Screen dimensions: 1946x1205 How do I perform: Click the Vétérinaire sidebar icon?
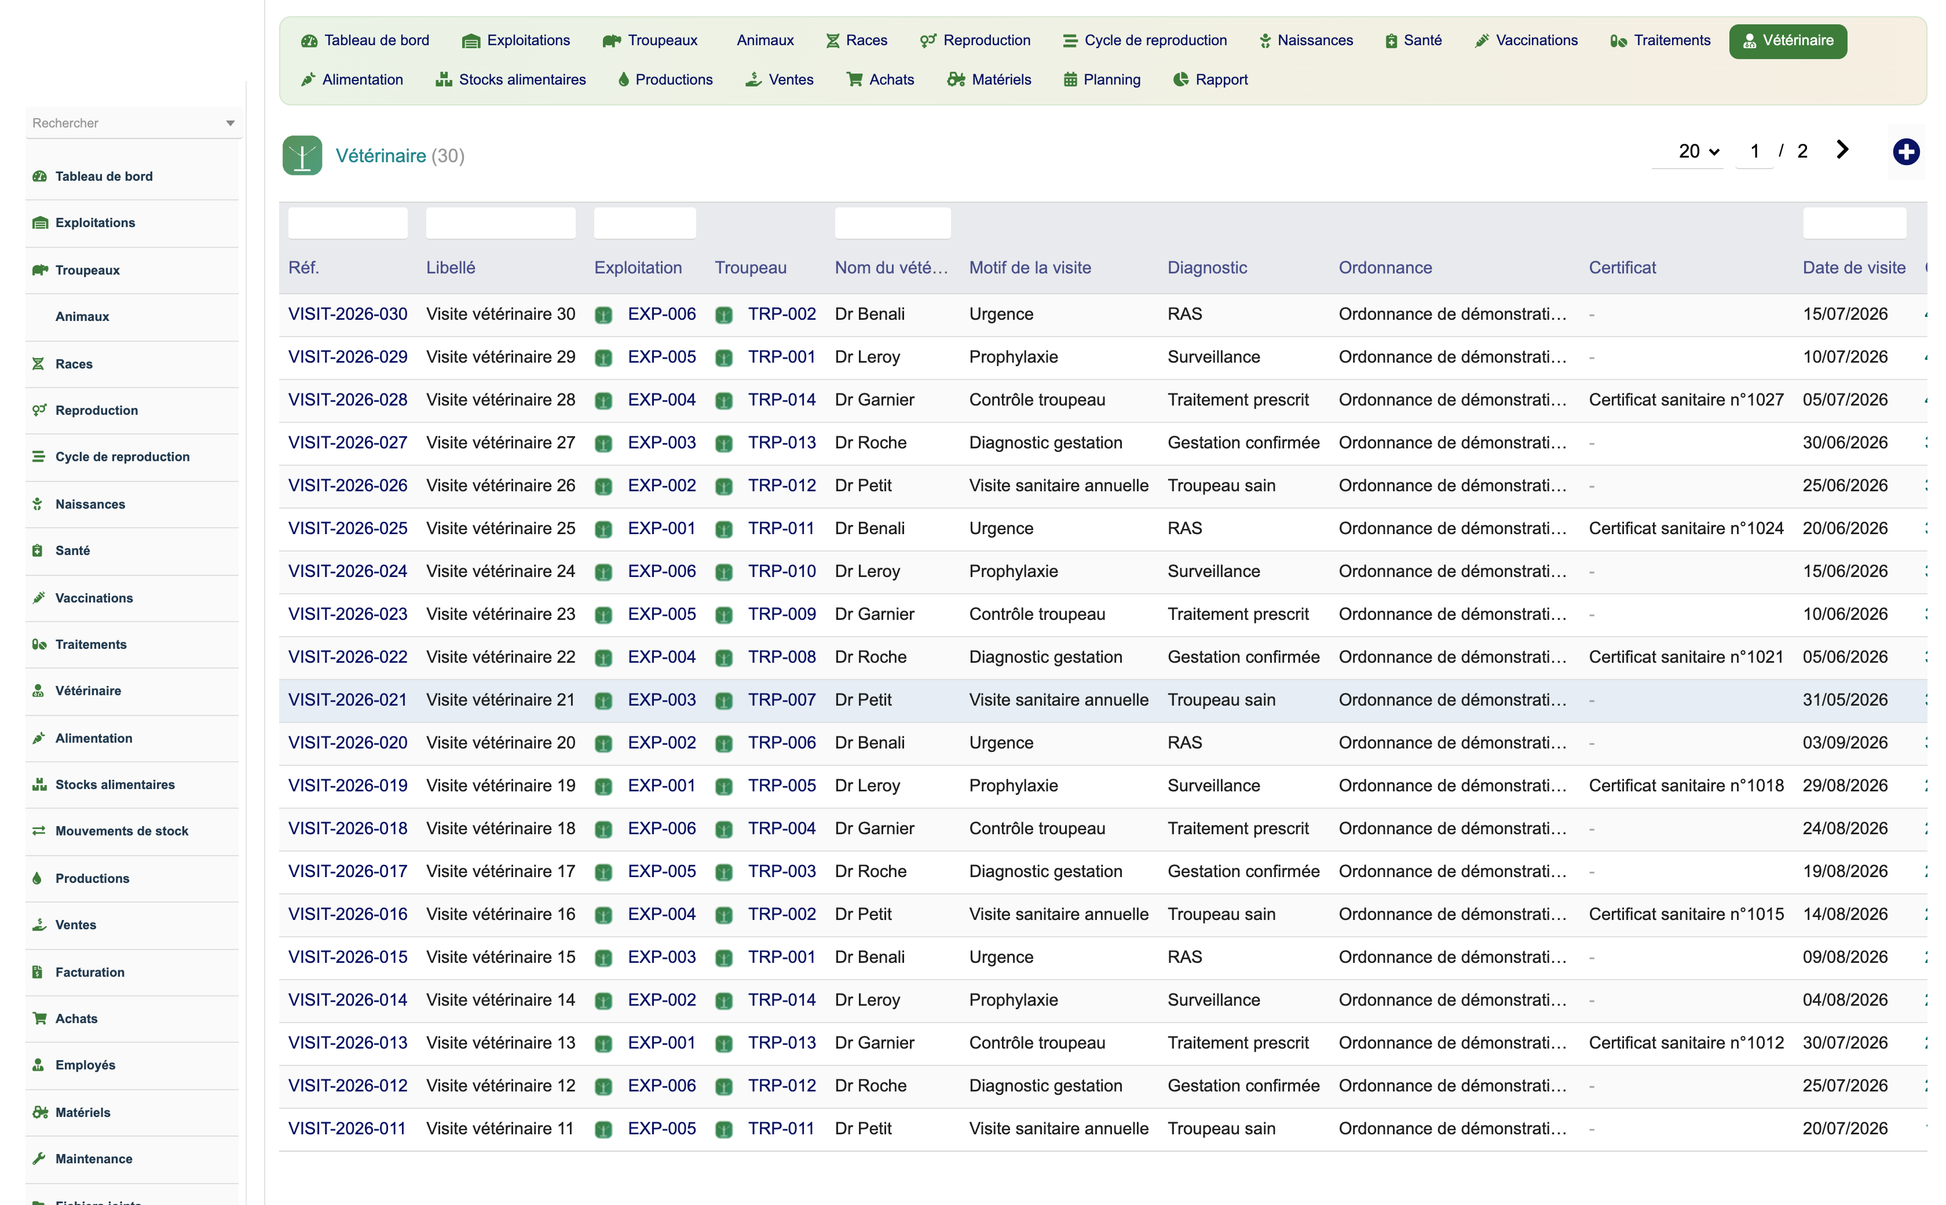[x=38, y=691]
